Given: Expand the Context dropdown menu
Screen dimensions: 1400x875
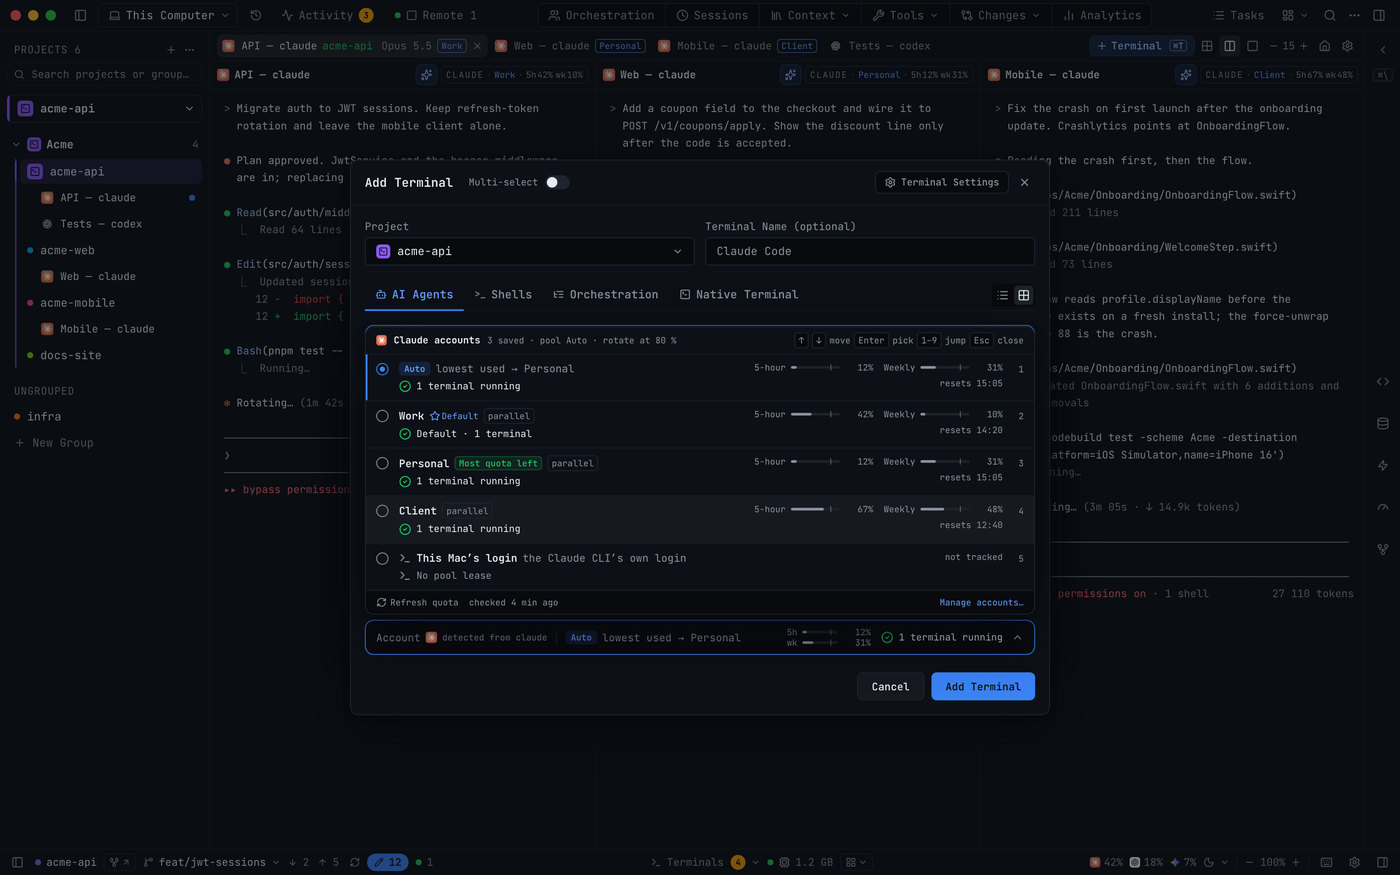Looking at the screenshot, I should click(x=810, y=15).
